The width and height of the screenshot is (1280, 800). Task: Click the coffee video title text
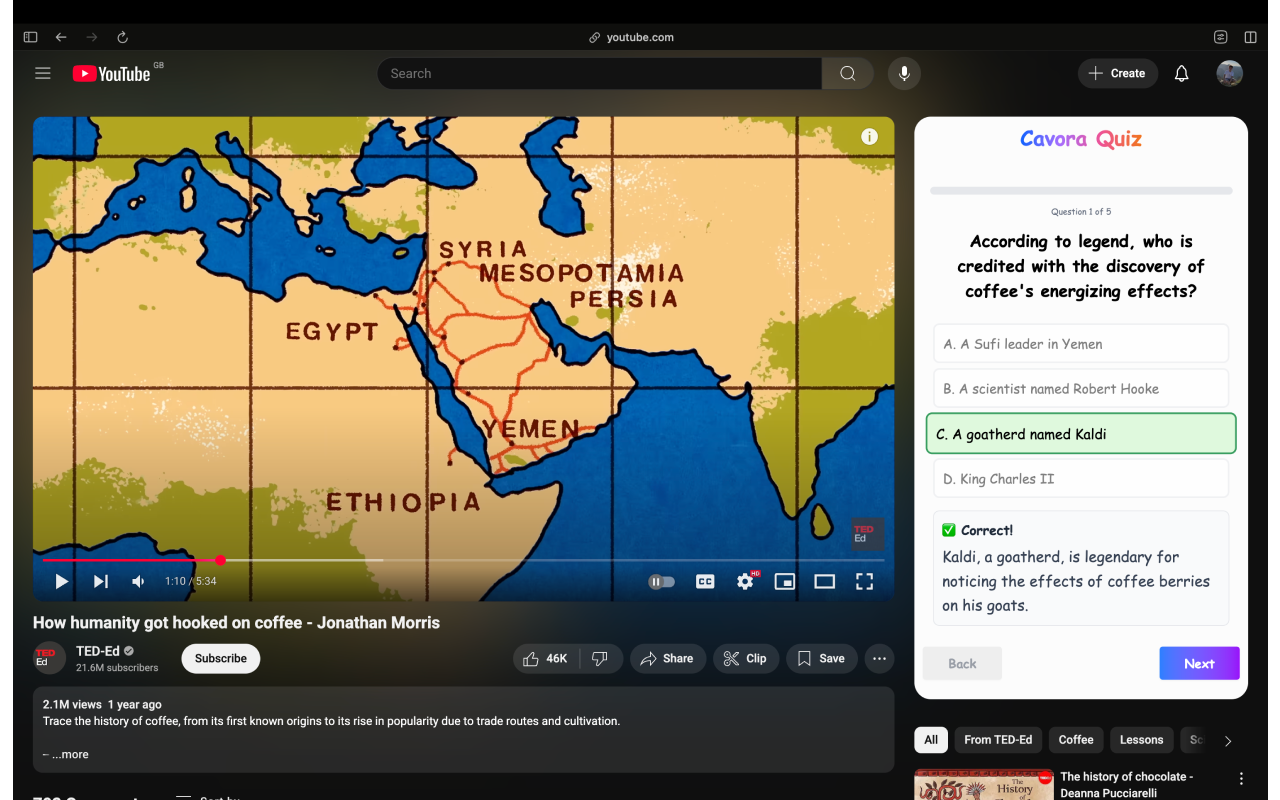pos(236,622)
